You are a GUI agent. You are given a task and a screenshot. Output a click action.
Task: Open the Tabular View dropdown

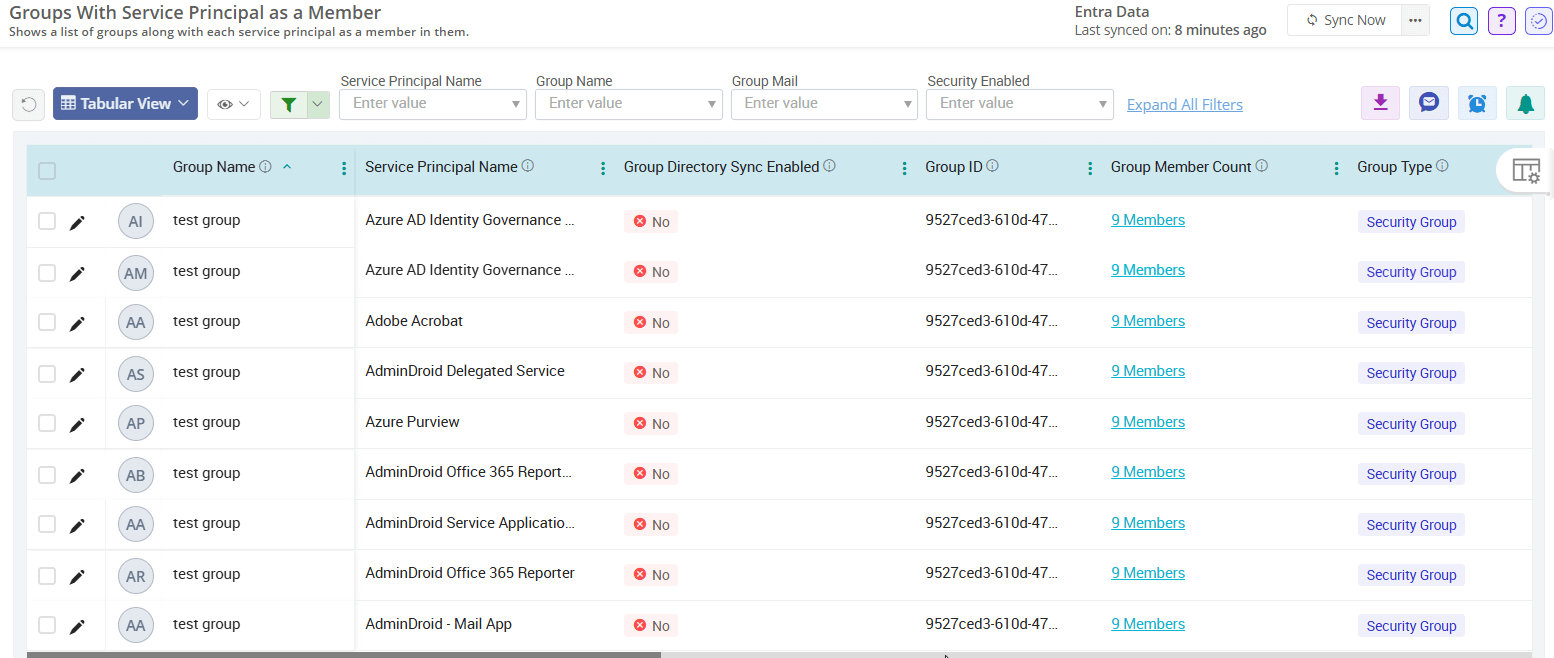point(124,103)
